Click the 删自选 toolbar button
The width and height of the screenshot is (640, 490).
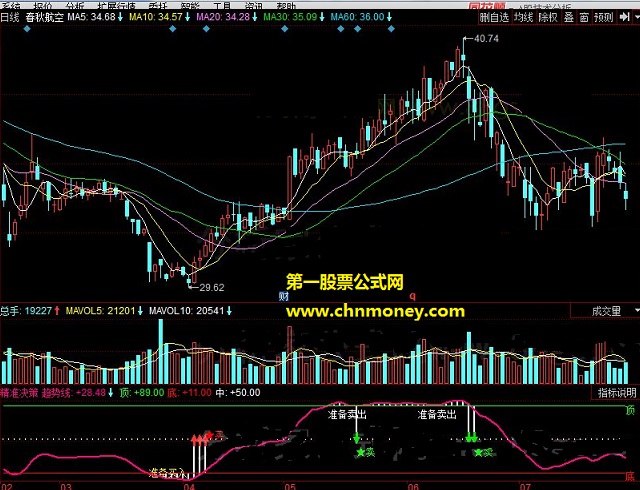coord(494,17)
